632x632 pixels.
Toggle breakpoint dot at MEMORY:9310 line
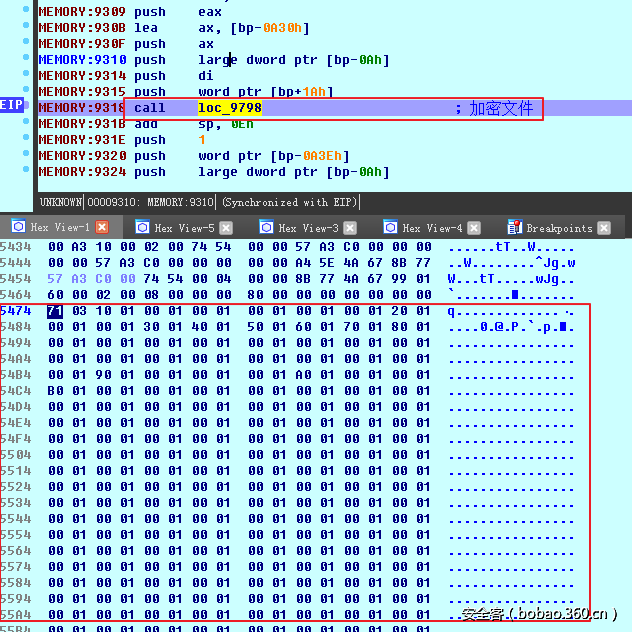pos(27,60)
